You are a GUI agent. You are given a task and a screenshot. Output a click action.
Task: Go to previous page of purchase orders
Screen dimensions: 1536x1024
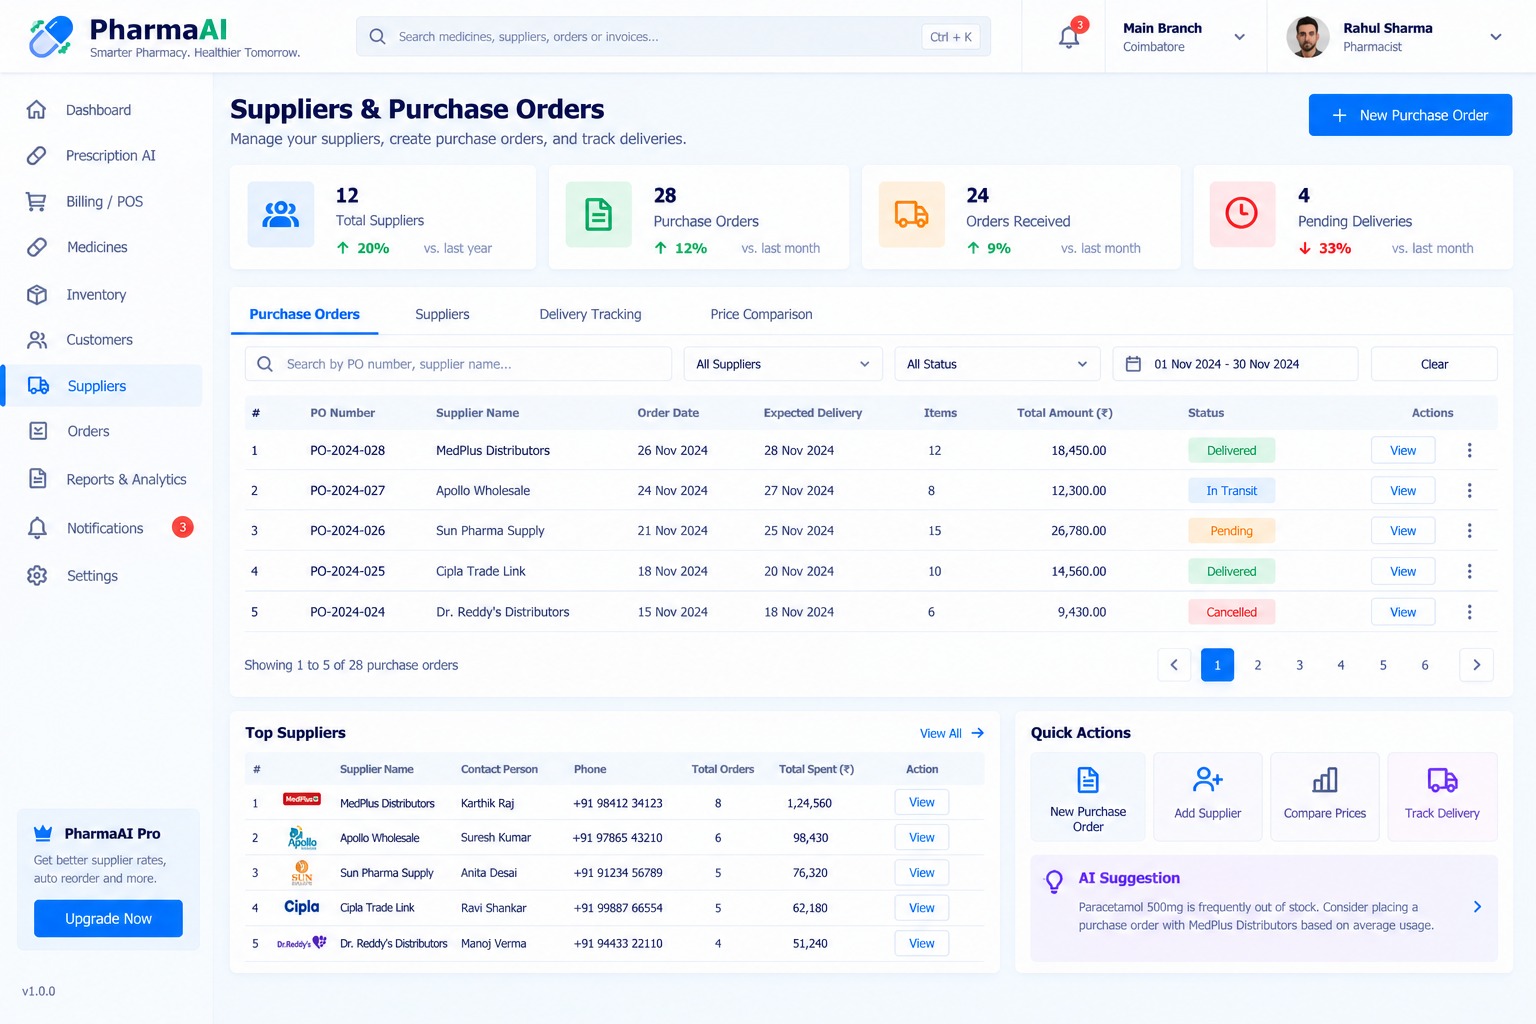pos(1174,665)
